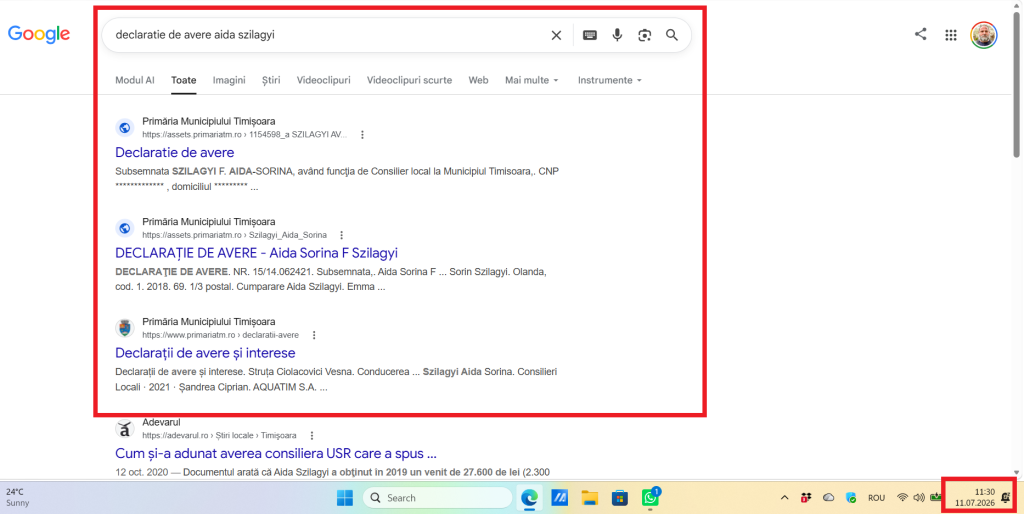Click inside the Google search input field

pyautogui.click(x=327, y=35)
